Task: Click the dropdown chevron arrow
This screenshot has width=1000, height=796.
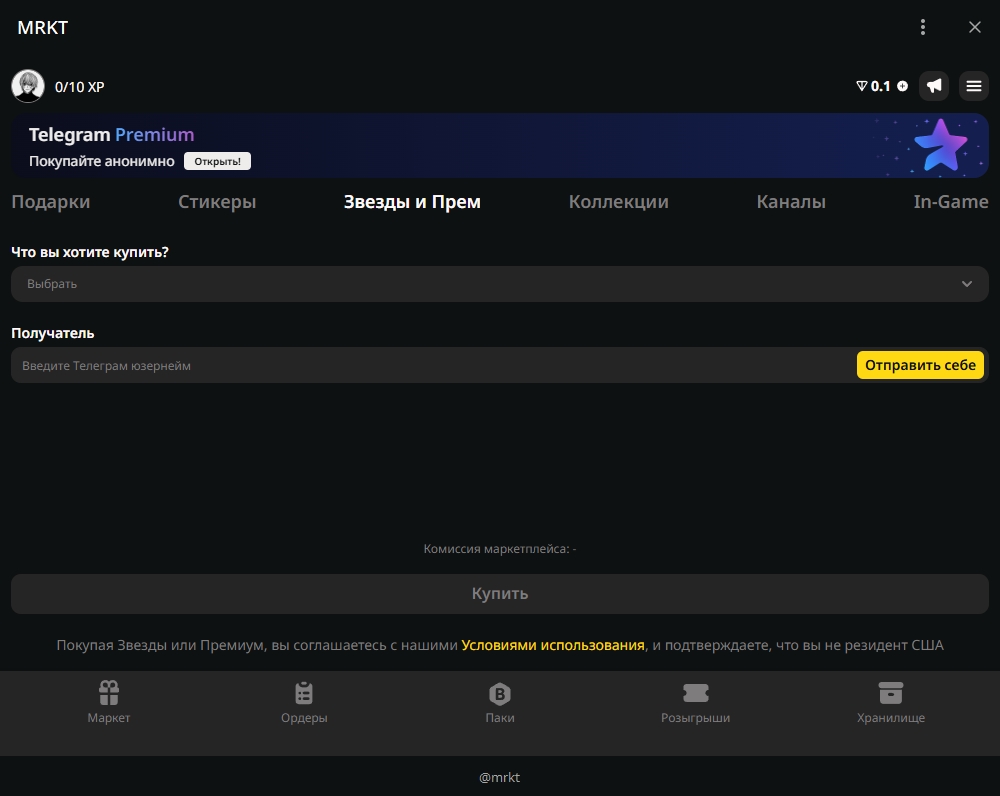Action: tap(967, 284)
